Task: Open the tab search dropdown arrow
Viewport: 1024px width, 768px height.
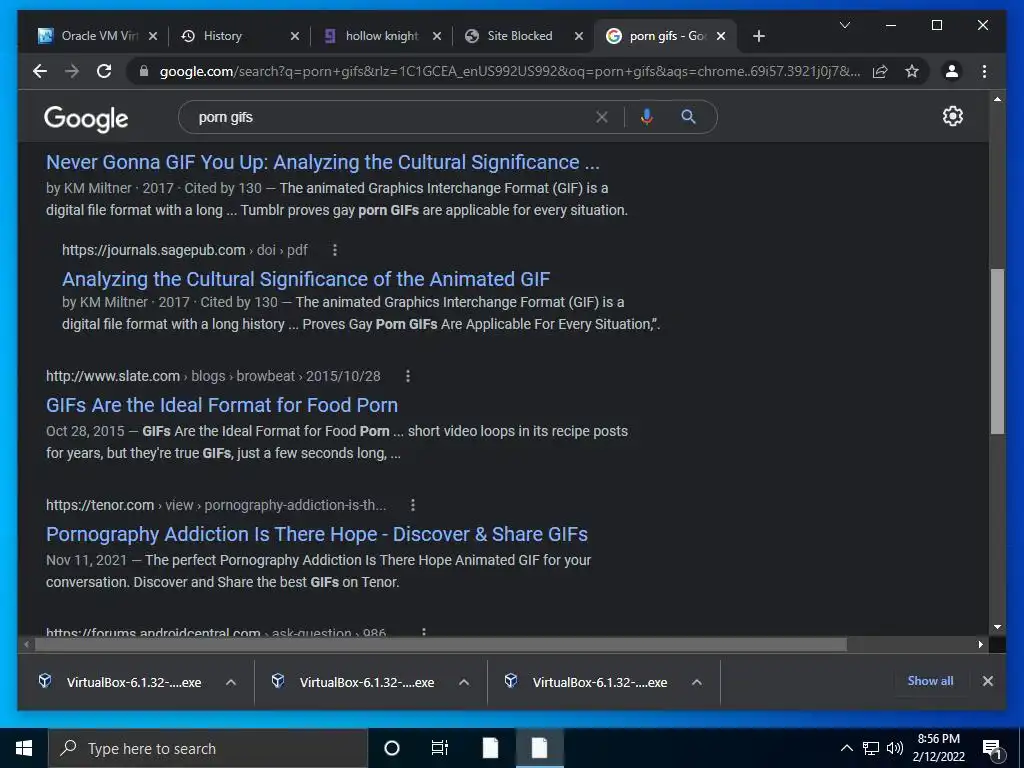Action: (844, 25)
